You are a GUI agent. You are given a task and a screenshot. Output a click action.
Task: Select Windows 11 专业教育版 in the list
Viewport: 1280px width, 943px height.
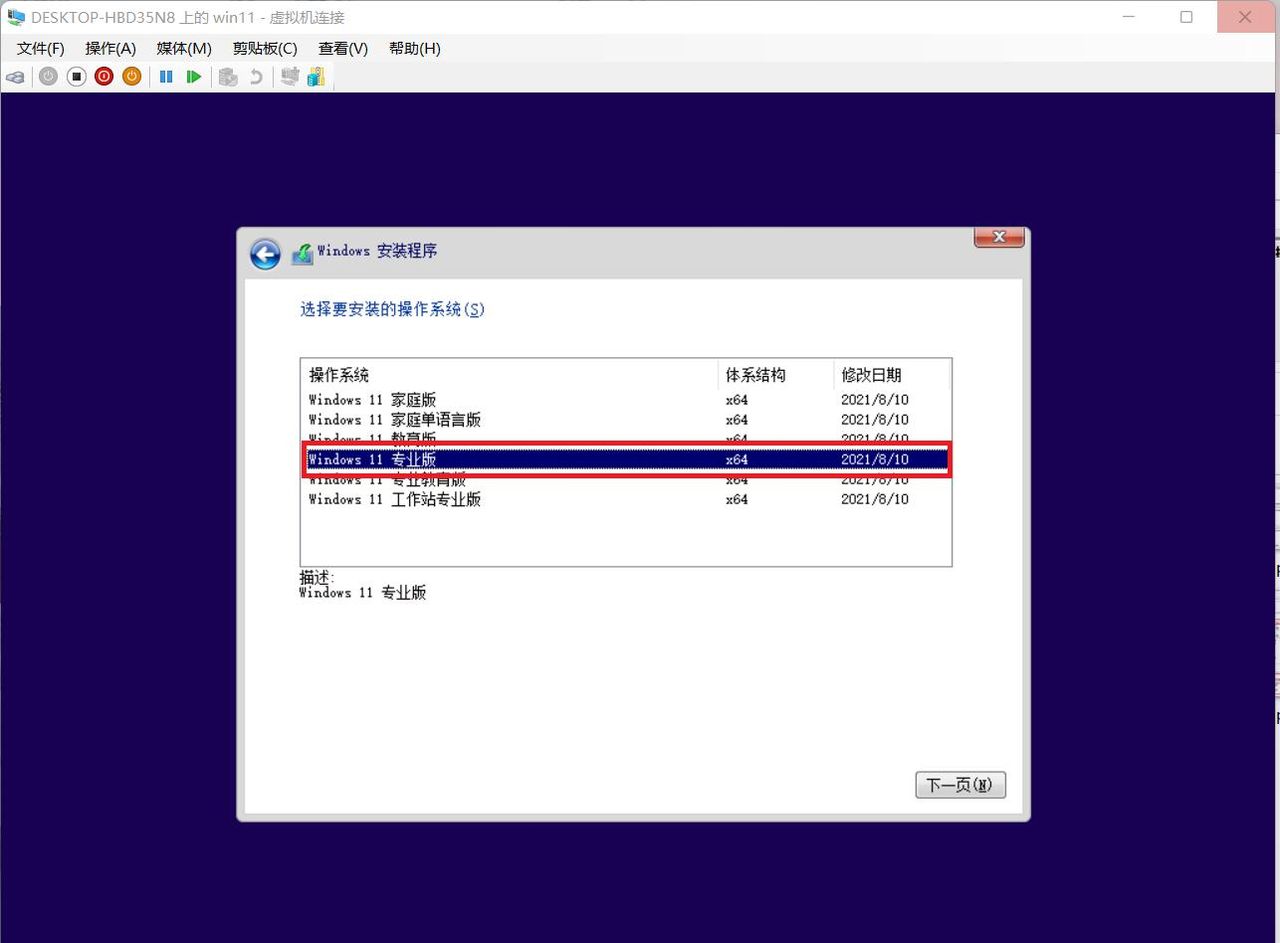[626, 481]
